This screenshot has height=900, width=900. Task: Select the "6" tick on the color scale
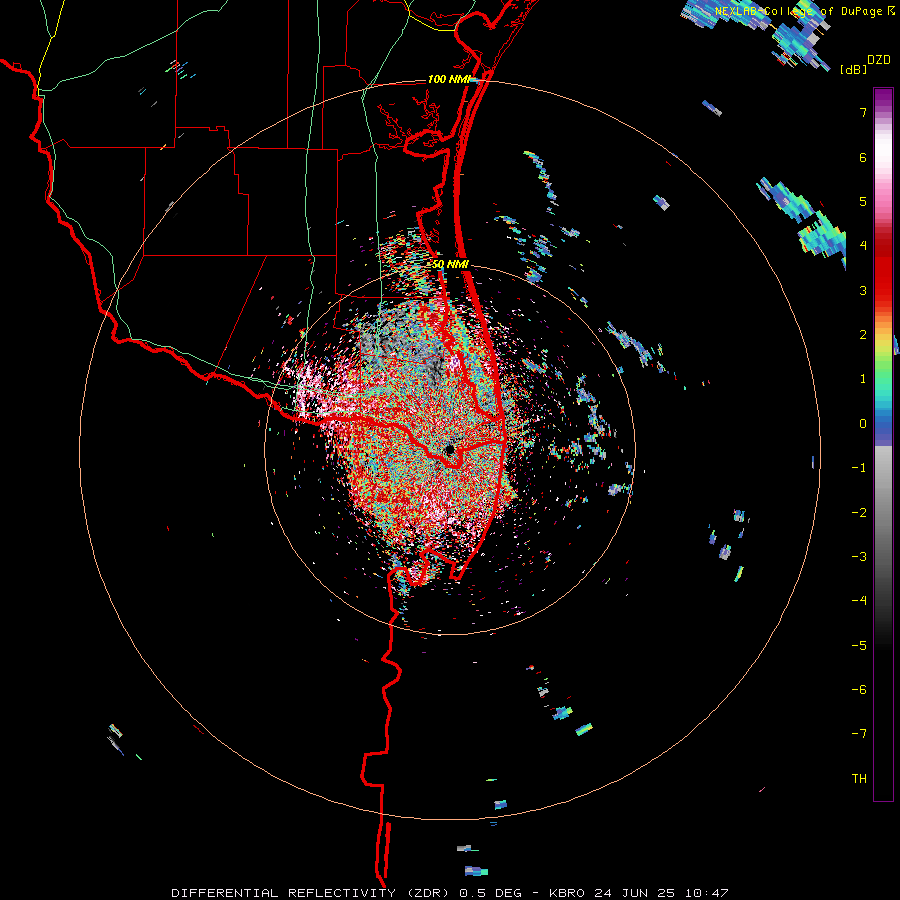pyautogui.click(x=863, y=157)
